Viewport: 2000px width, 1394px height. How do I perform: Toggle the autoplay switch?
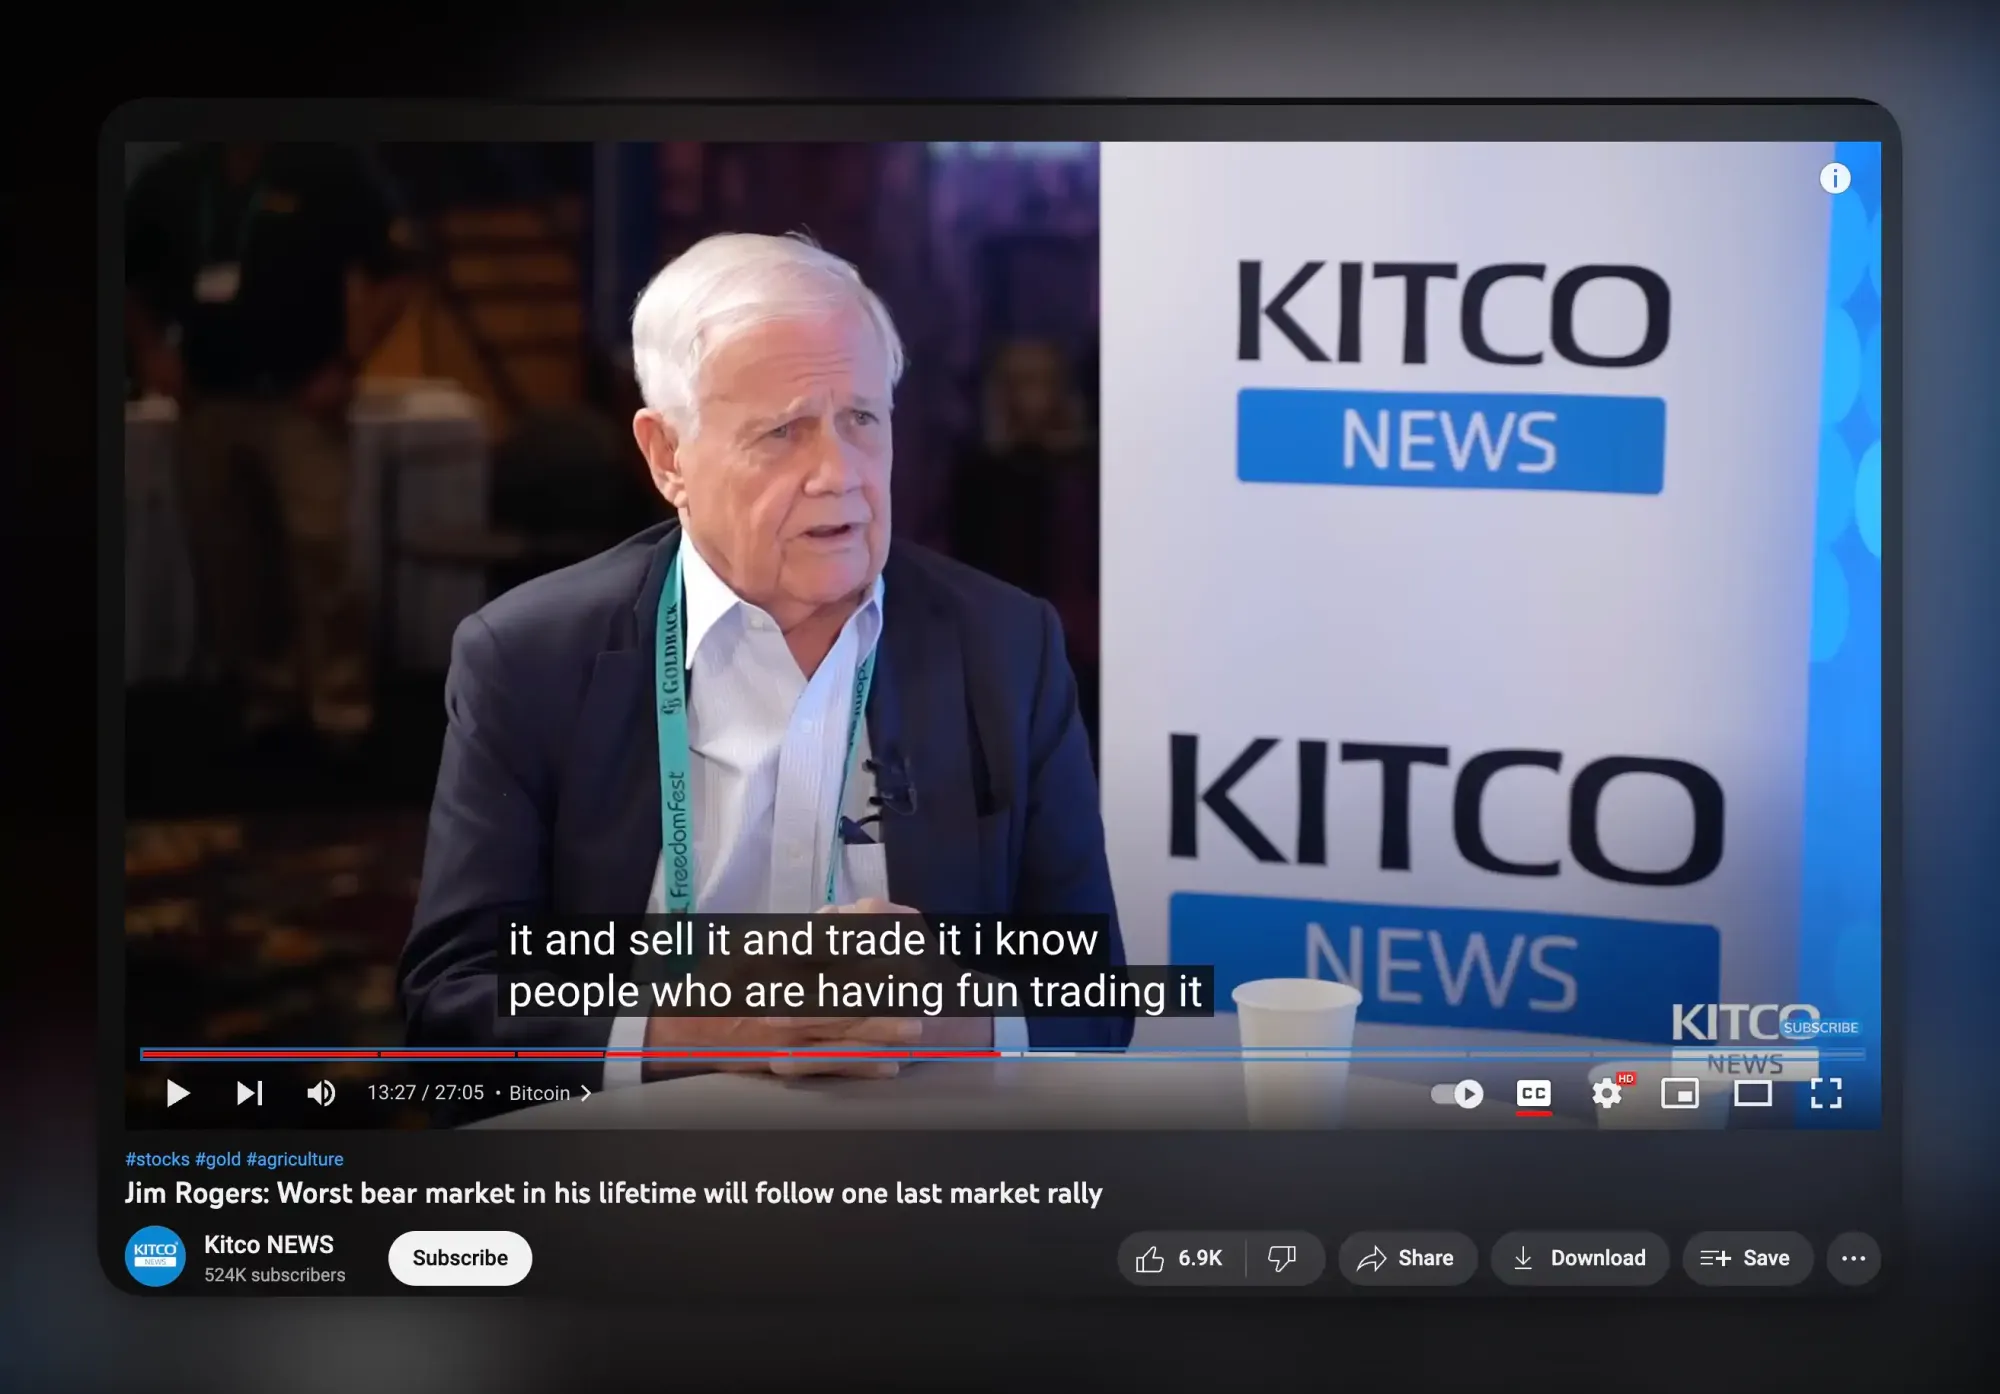[x=1457, y=1093]
